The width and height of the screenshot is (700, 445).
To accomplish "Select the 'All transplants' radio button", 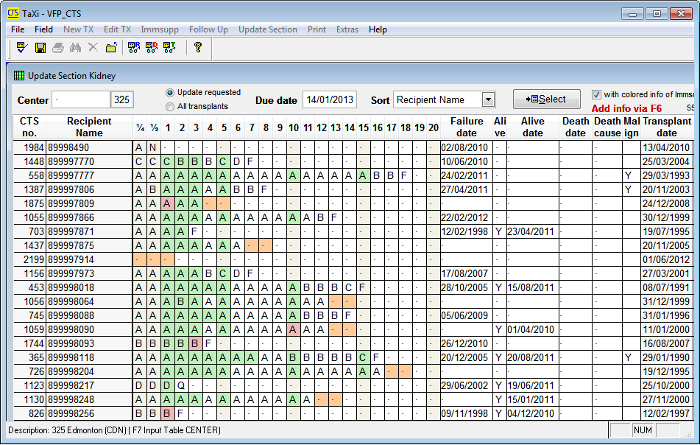I will tap(169, 105).
